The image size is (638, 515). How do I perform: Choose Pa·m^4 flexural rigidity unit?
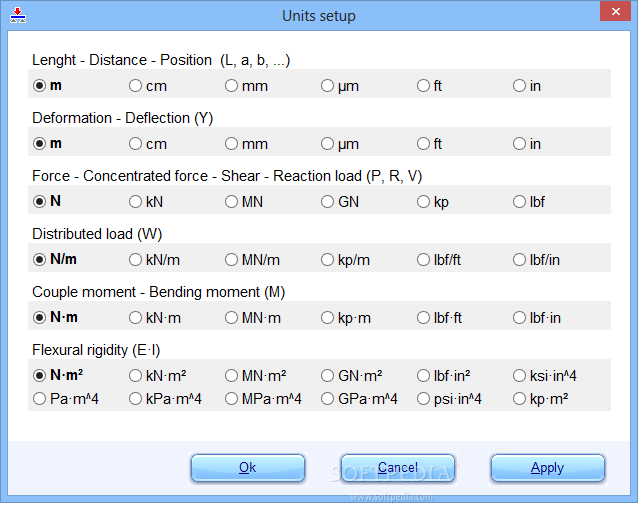(x=66, y=399)
